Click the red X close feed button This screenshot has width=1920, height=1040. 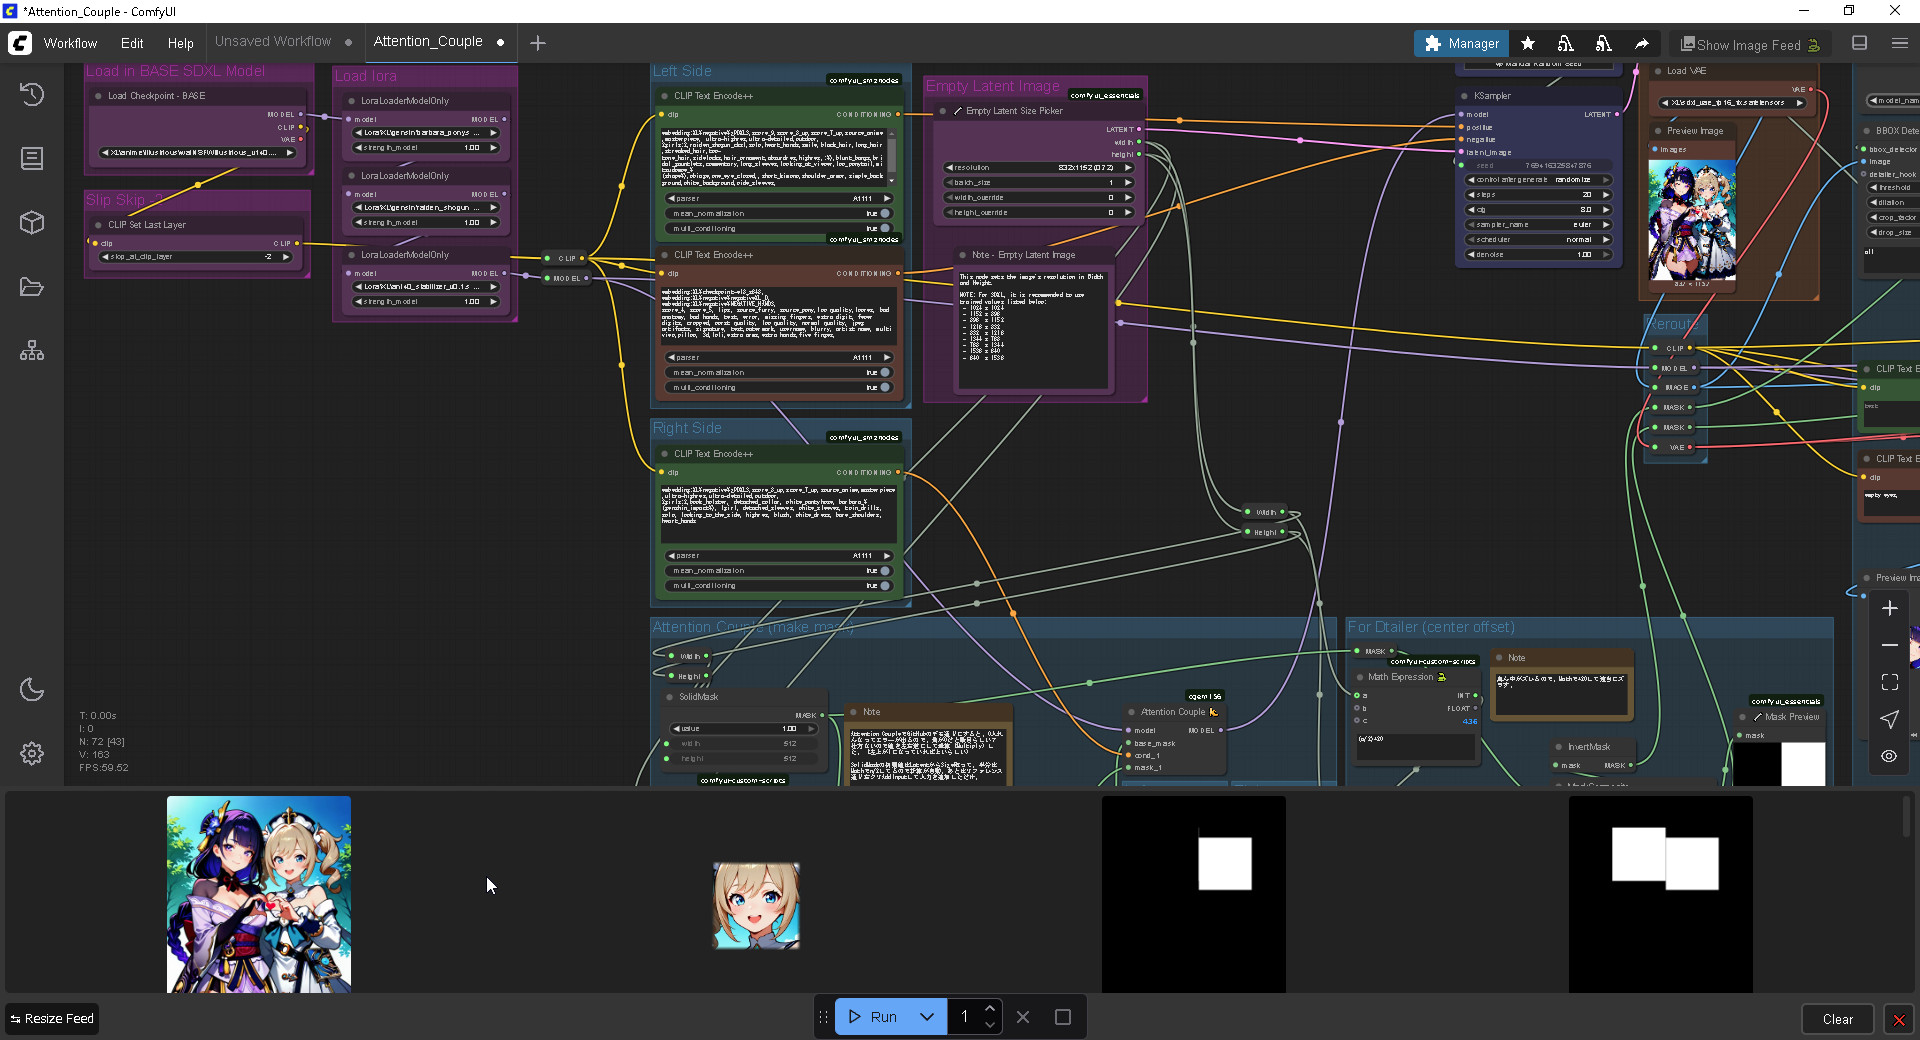point(1898,1019)
